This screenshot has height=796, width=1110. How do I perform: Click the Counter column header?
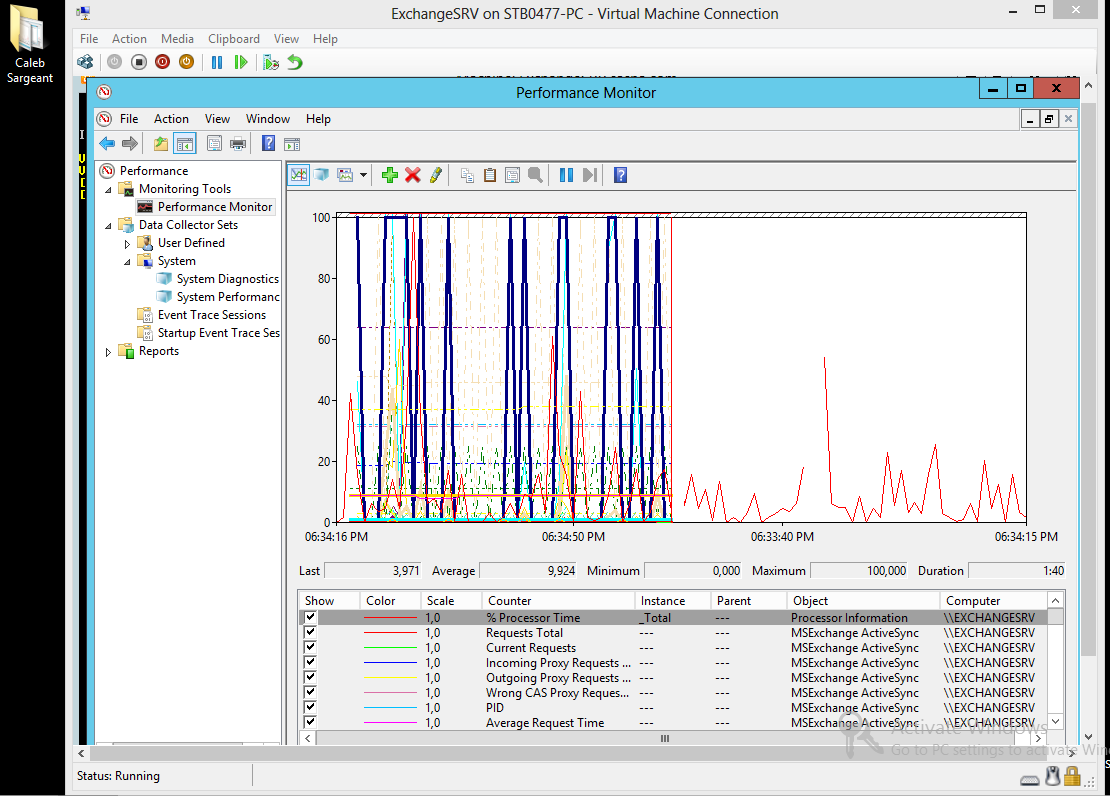(x=558, y=601)
